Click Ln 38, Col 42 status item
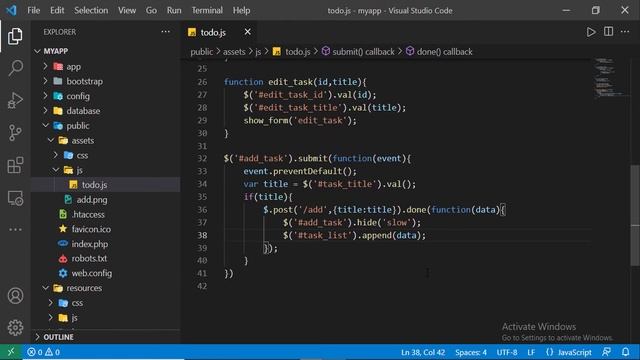 click(422, 352)
